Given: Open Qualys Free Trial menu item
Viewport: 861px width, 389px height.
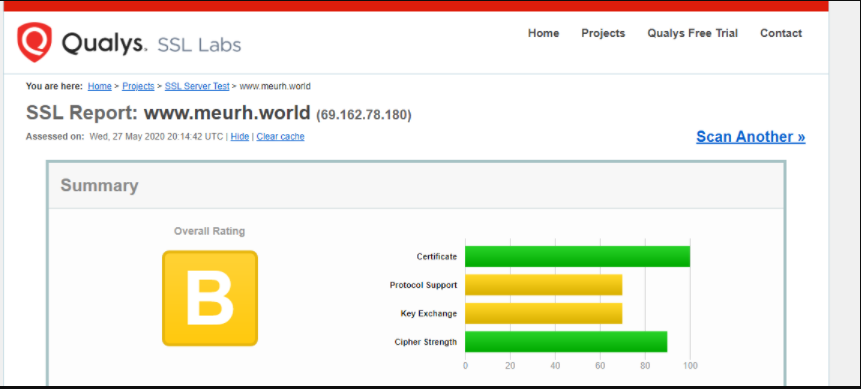Looking at the screenshot, I should [x=692, y=34].
